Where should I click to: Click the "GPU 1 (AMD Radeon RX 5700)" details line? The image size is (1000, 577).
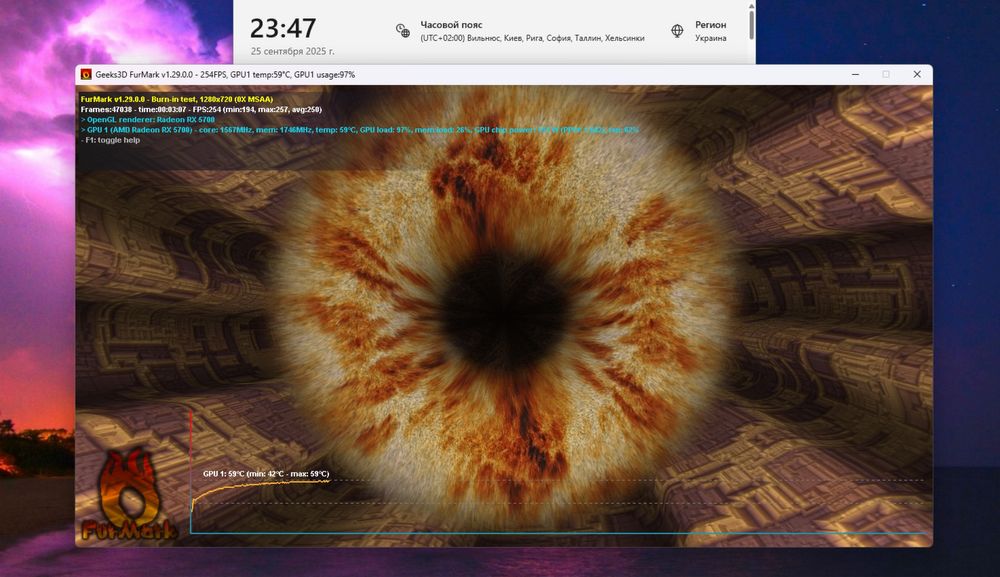click(x=359, y=130)
